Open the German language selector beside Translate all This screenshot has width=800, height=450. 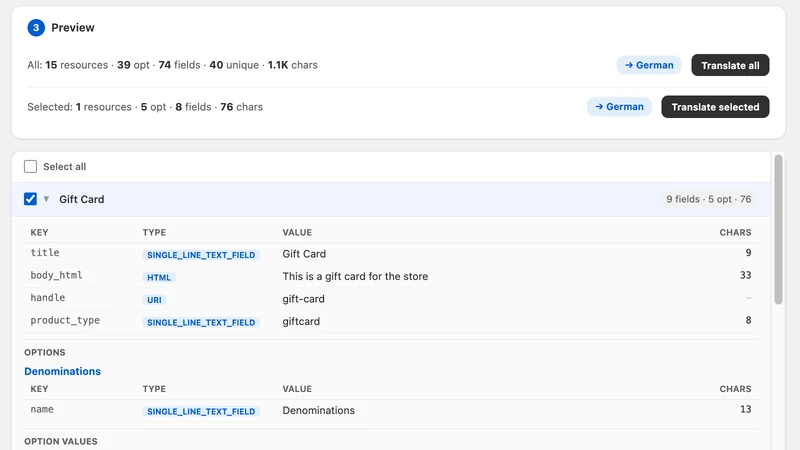[648, 65]
